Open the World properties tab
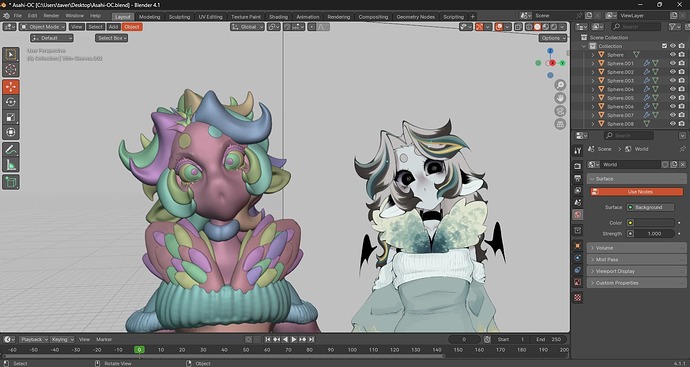This screenshot has width=690, height=367. point(578,214)
